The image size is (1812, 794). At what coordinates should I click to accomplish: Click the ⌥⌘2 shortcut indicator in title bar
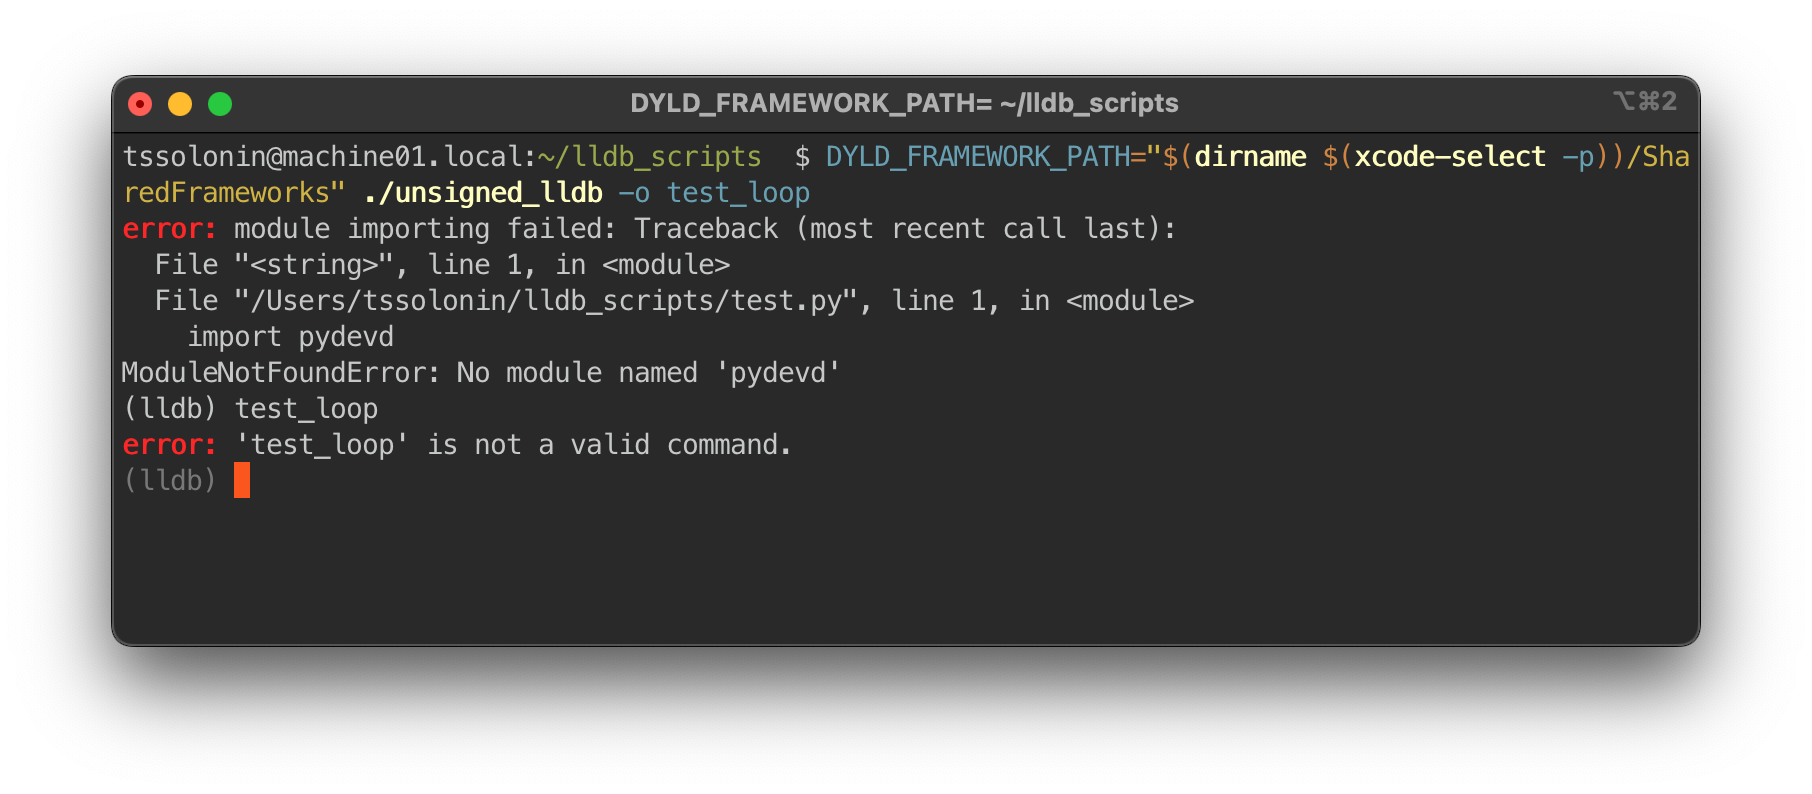1644,101
